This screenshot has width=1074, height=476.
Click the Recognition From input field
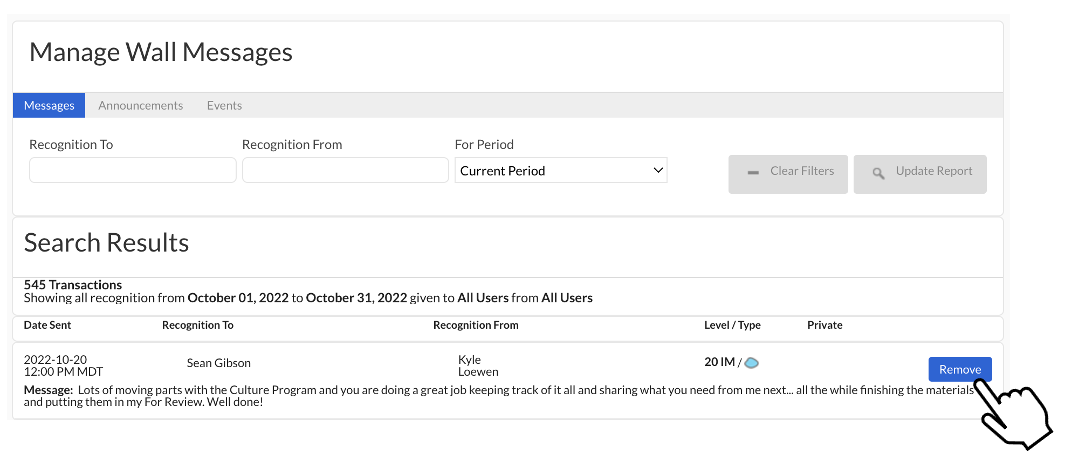point(345,170)
